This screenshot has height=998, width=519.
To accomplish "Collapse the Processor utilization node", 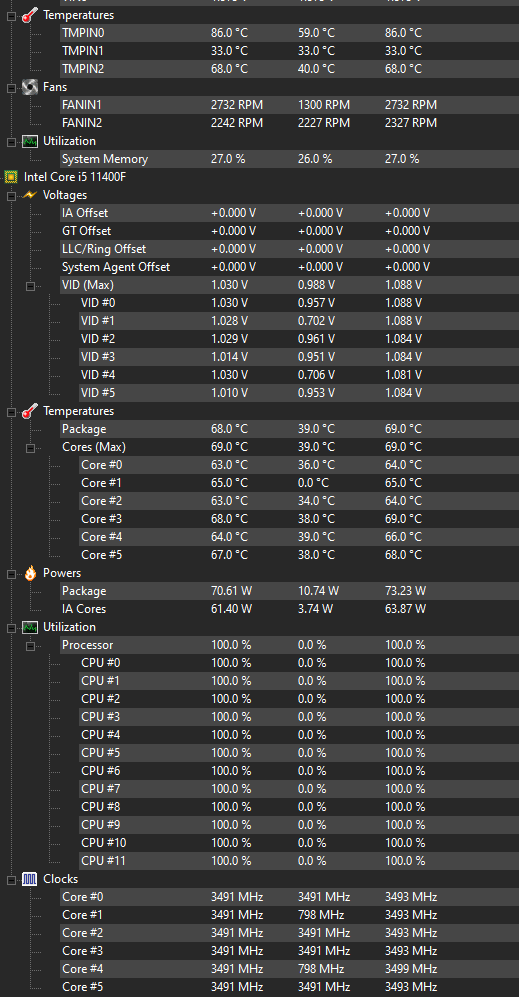I will (x=30, y=646).
